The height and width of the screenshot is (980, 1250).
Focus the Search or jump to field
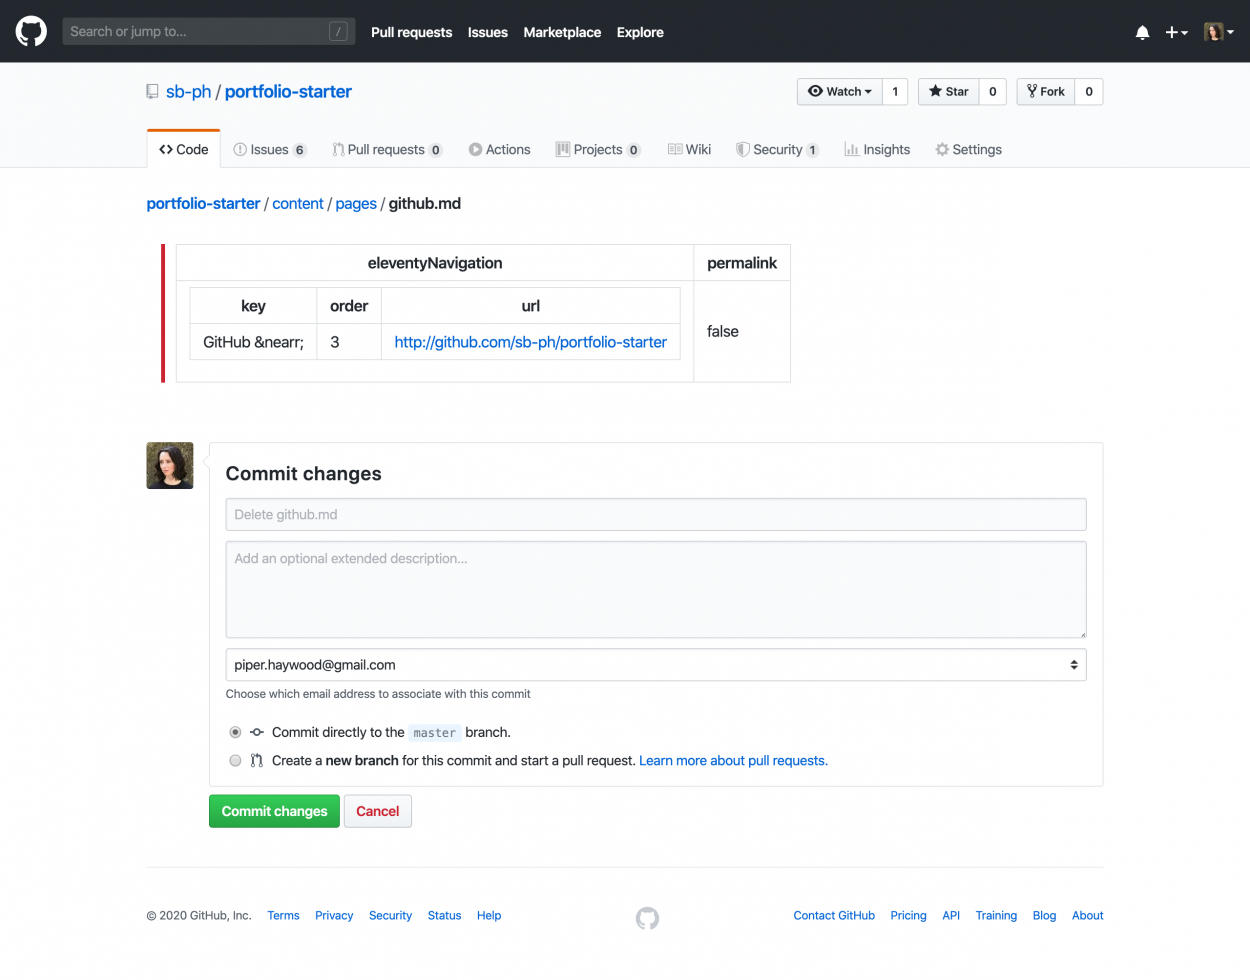tap(209, 32)
